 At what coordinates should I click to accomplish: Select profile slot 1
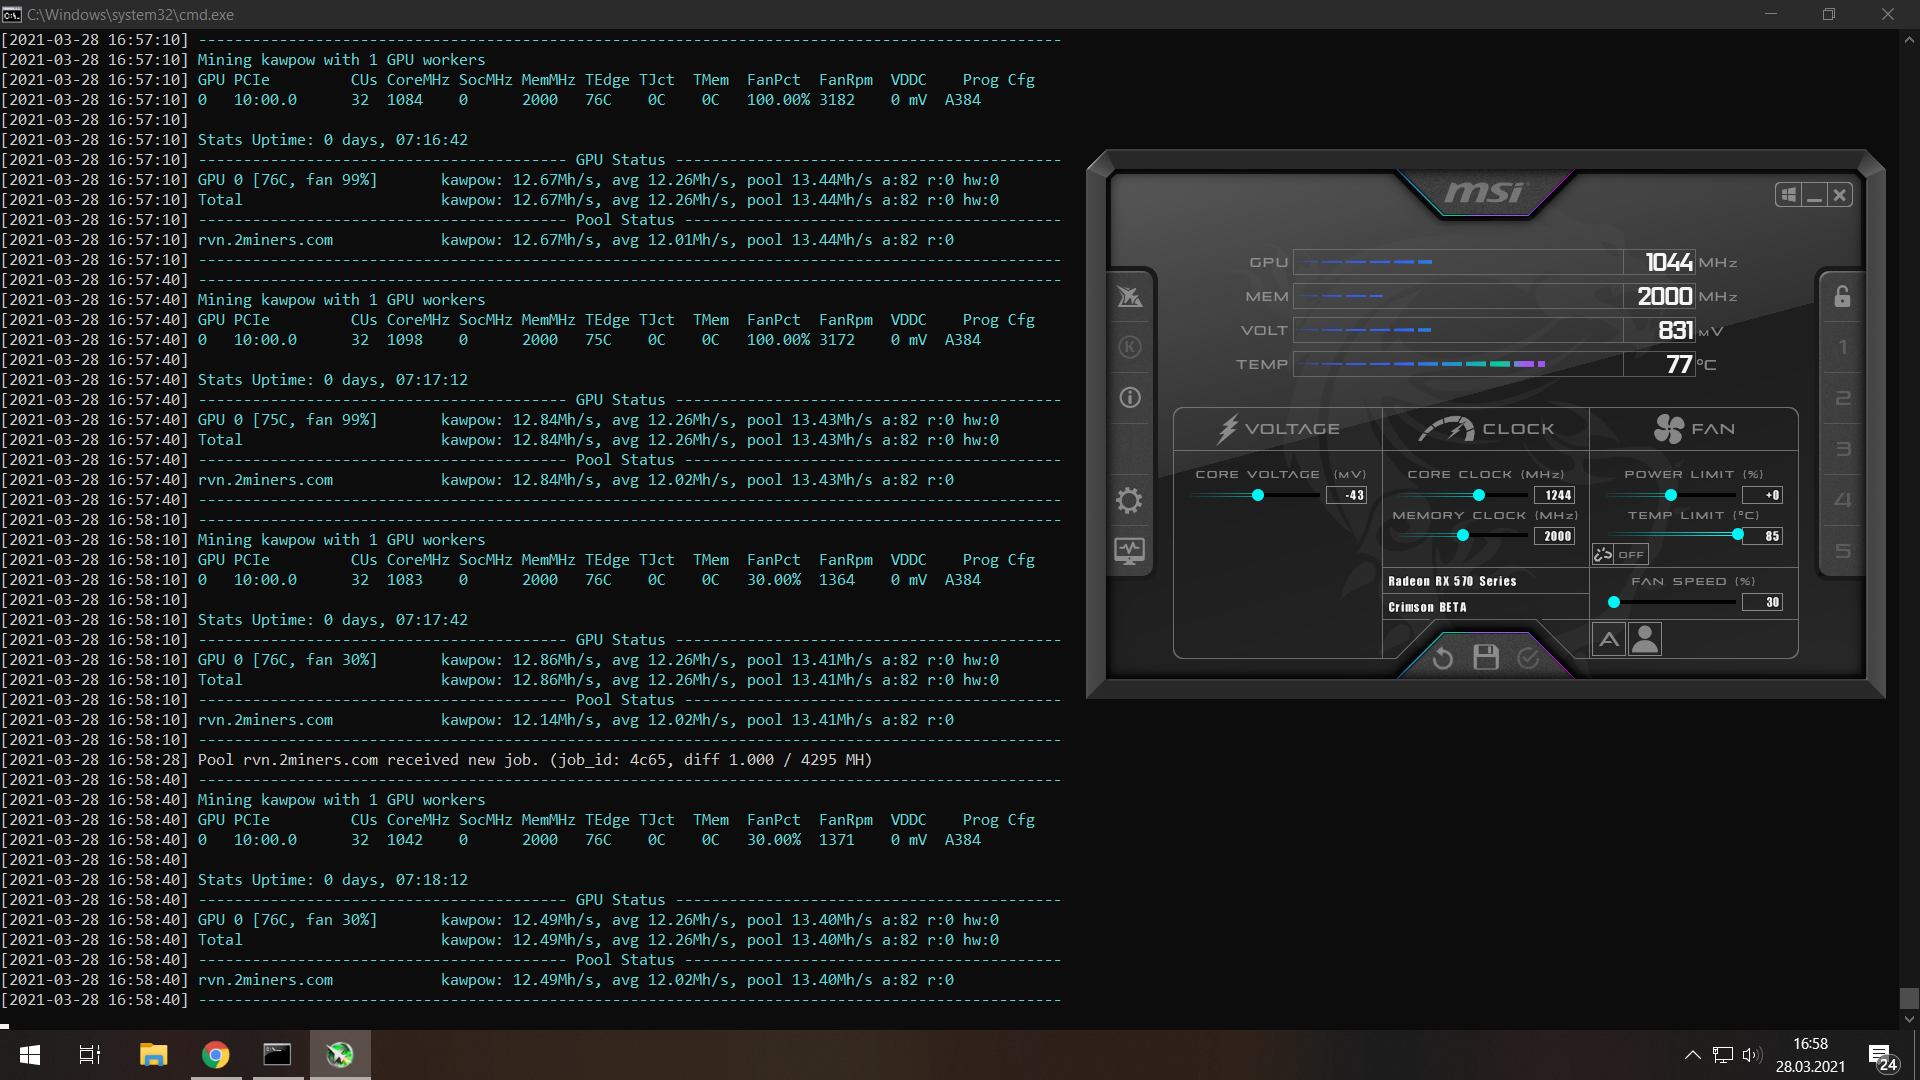1842,348
